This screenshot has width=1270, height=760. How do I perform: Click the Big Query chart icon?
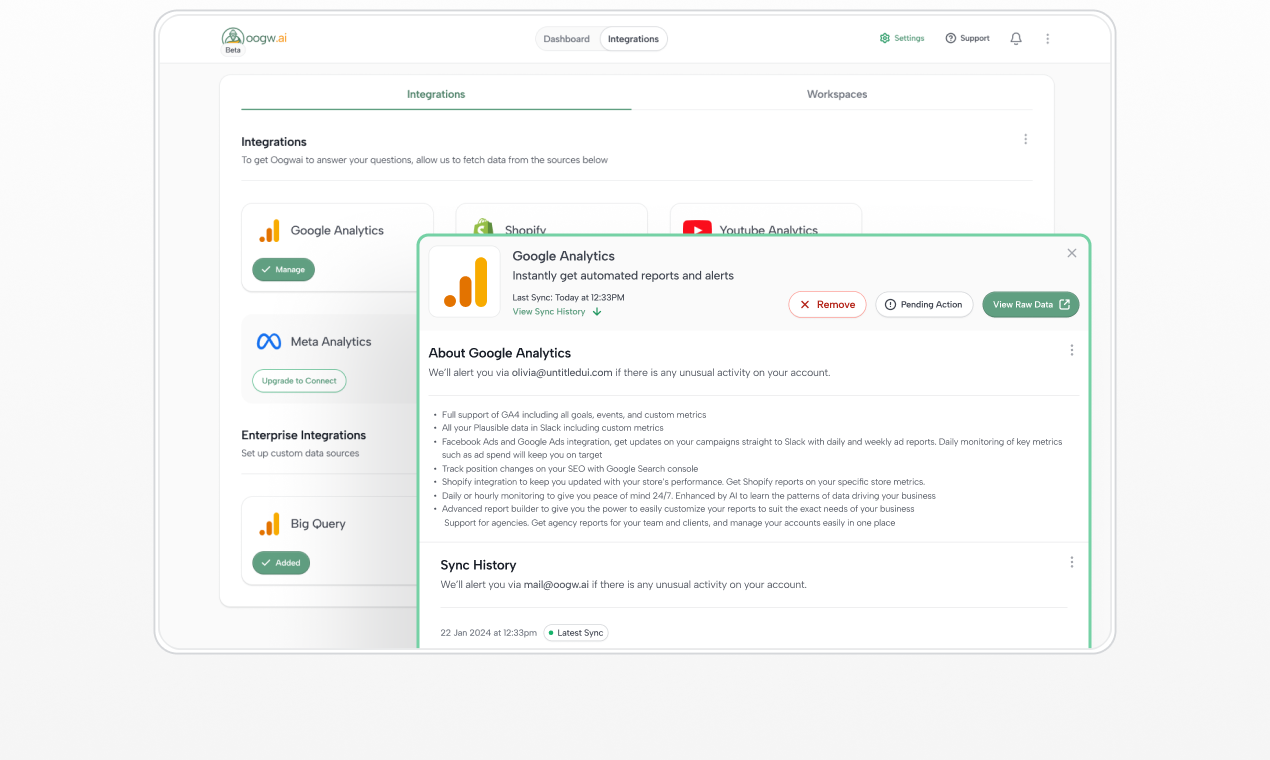click(268, 522)
